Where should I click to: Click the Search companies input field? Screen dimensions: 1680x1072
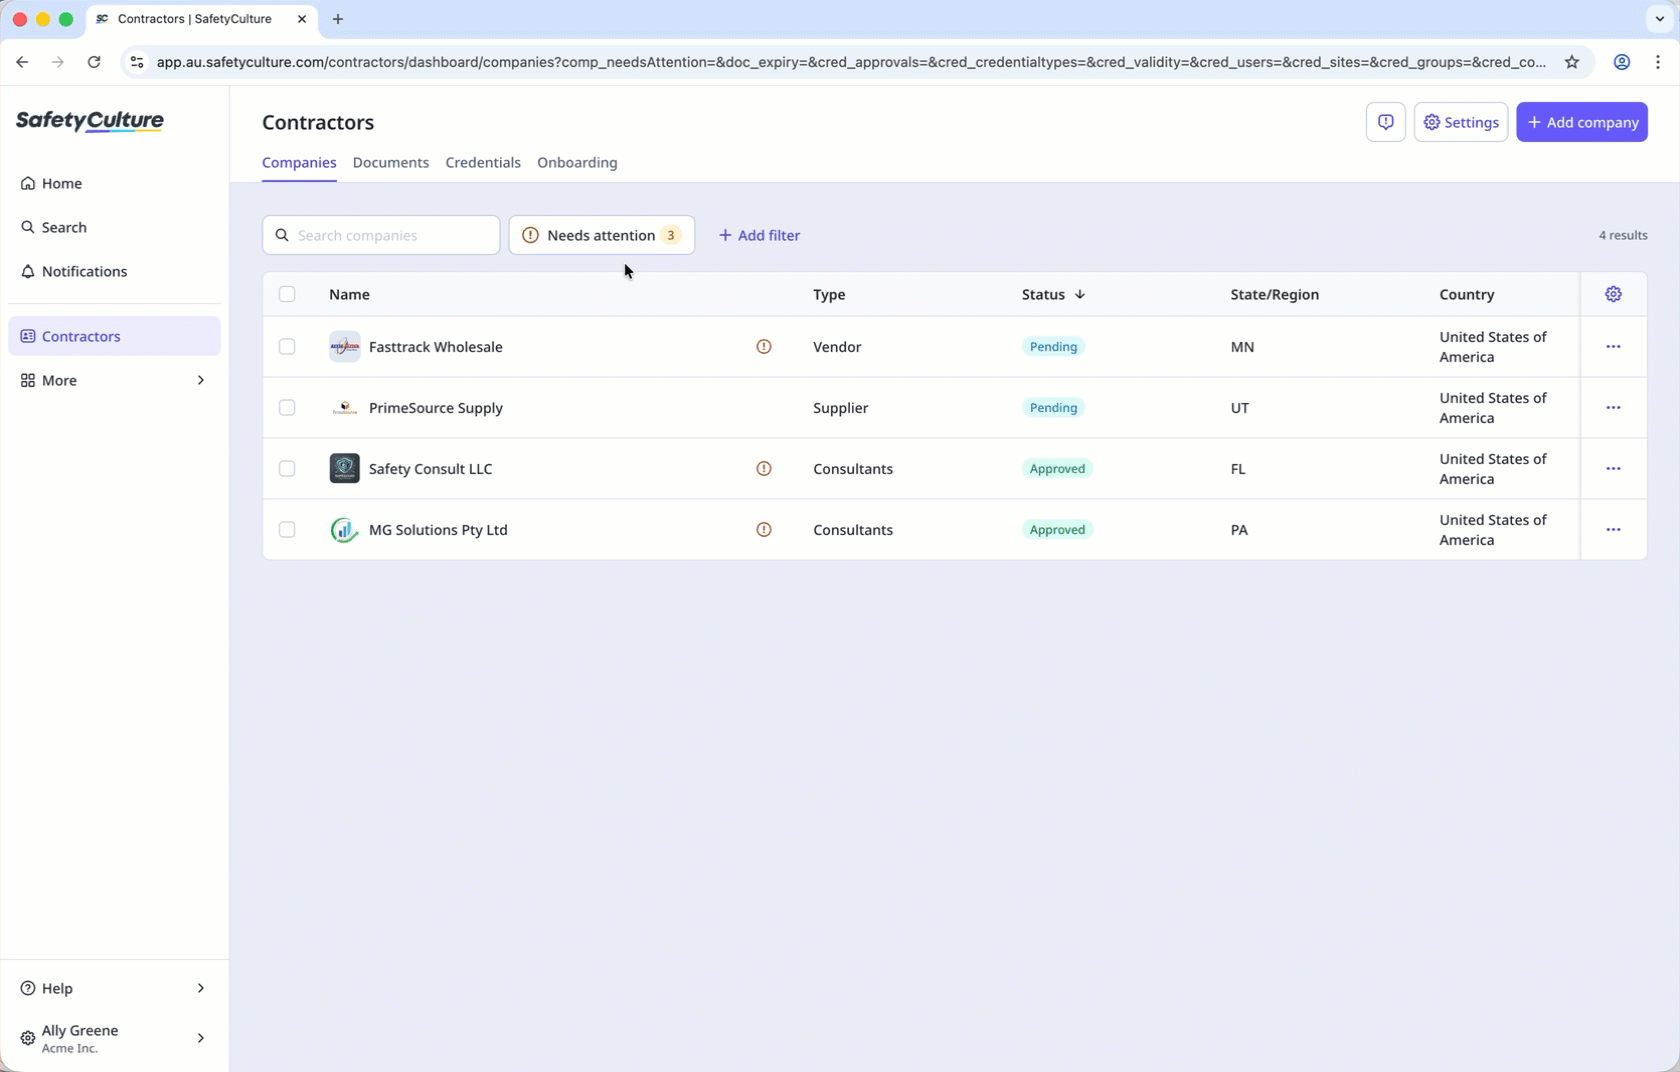(x=381, y=235)
